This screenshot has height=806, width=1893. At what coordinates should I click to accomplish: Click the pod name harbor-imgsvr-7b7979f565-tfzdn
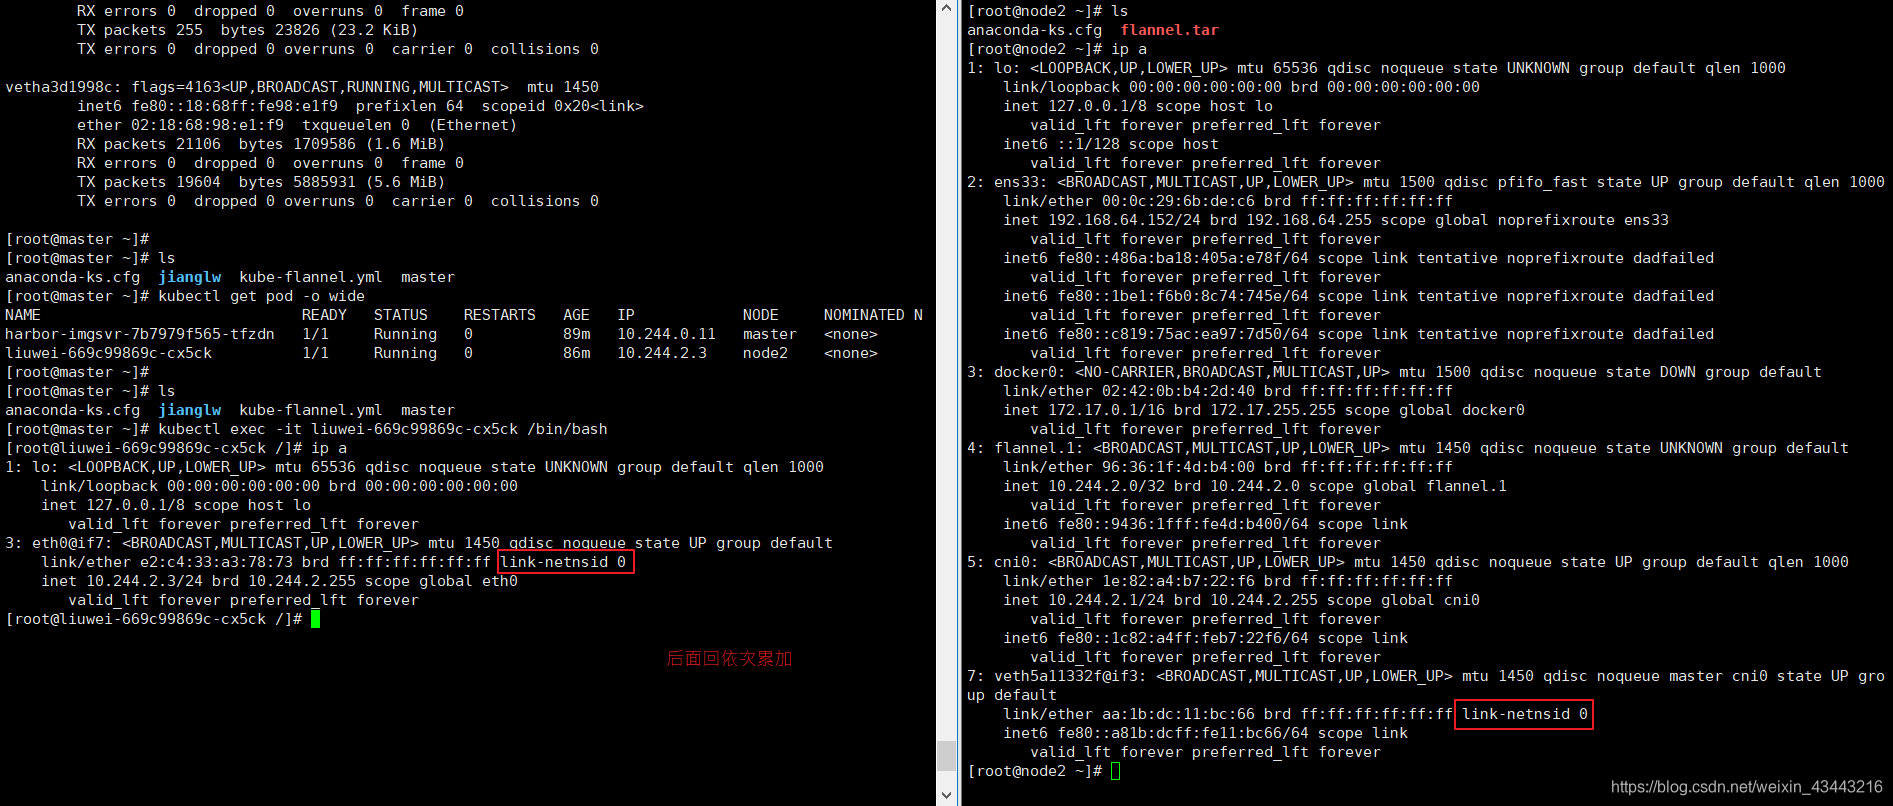point(140,334)
